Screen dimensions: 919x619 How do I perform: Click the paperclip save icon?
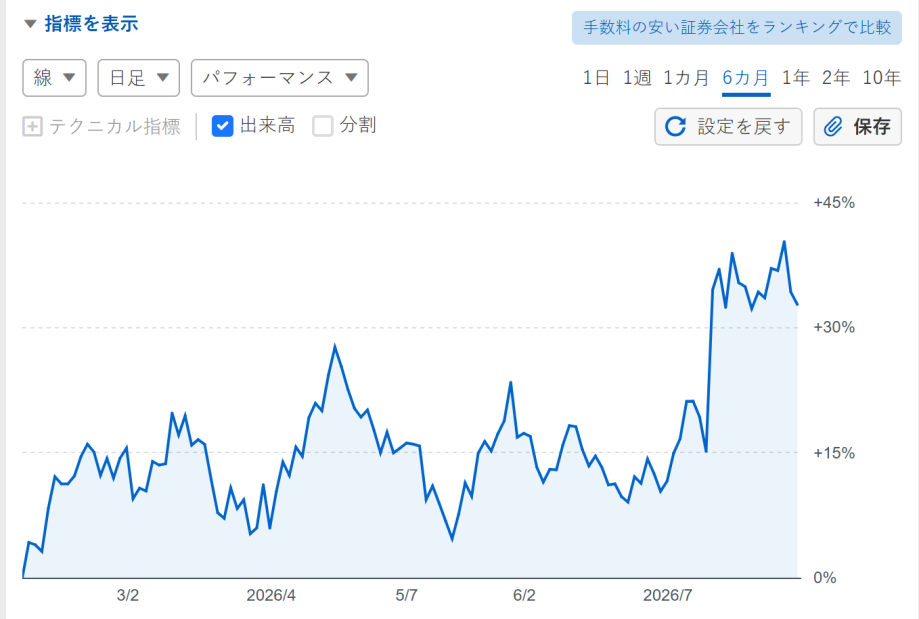point(833,126)
